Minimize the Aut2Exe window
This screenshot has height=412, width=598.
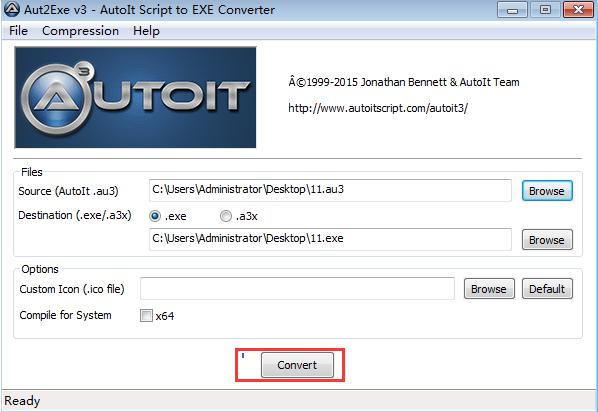512,10
